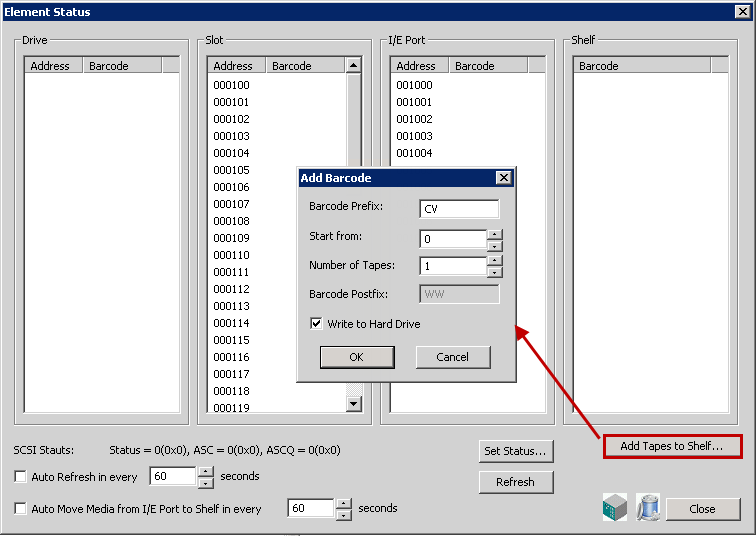Image resolution: width=756 pixels, height=536 pixels.
Task: Click Barcode column header in I/E Port list
Action: click(488, 66)
